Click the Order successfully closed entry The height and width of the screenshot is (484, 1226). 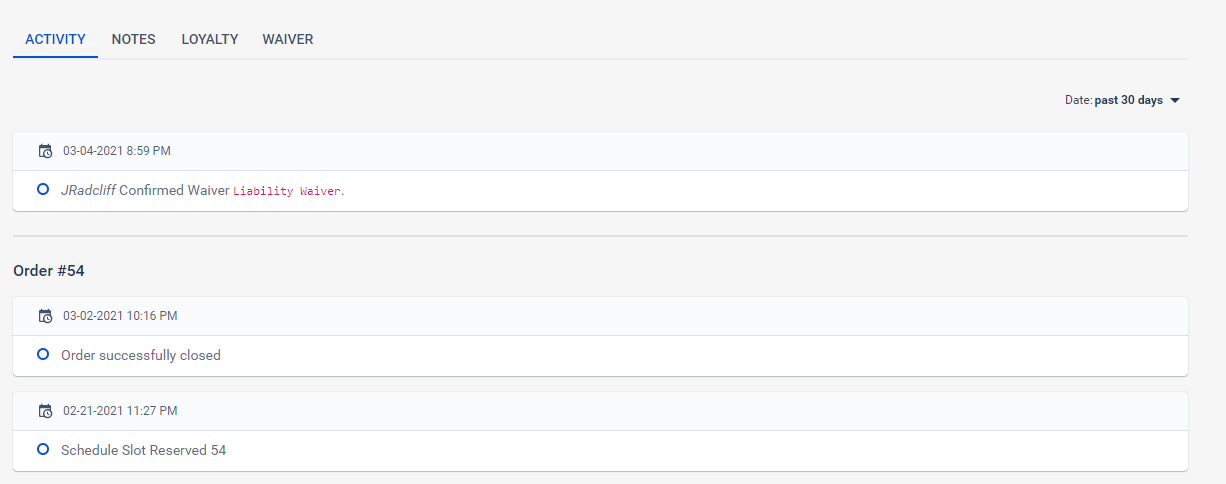pyautogui.click(x=141, y=355)
